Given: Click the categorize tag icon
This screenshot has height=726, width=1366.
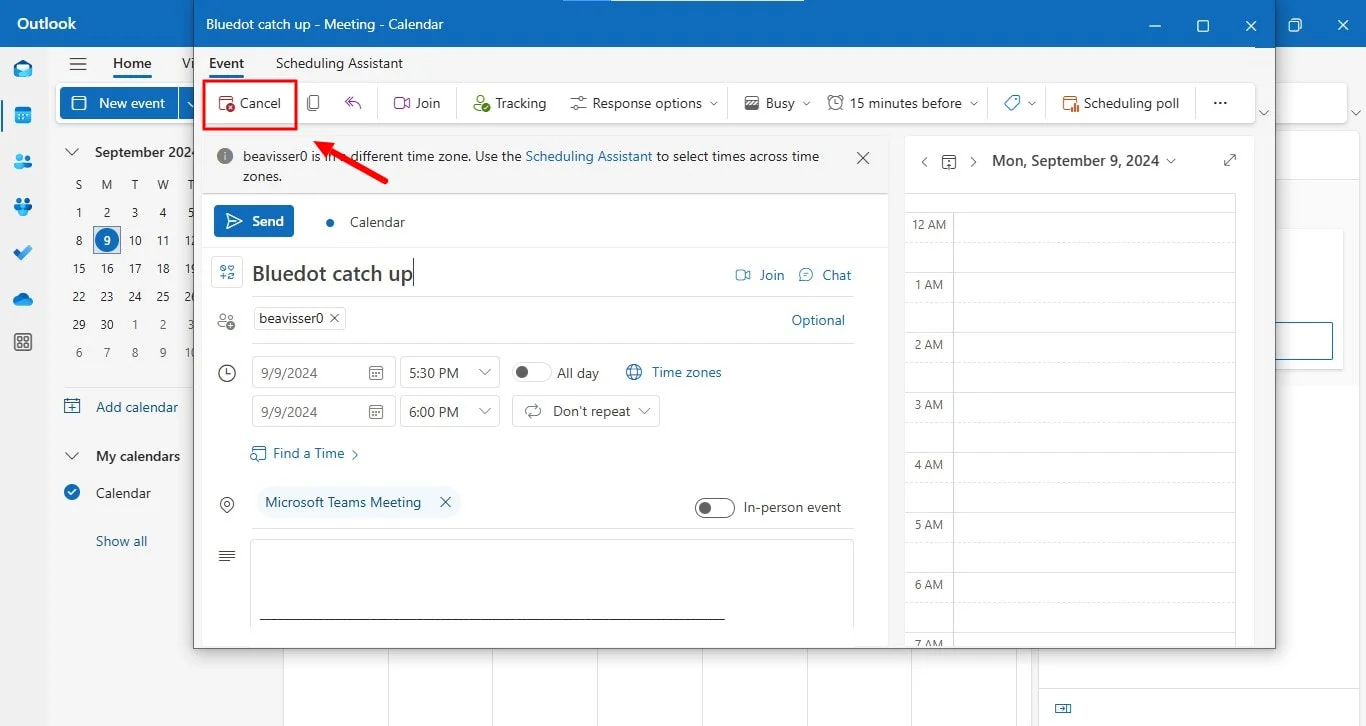Looking at the screenshot, I should [x=1012, y=103].
